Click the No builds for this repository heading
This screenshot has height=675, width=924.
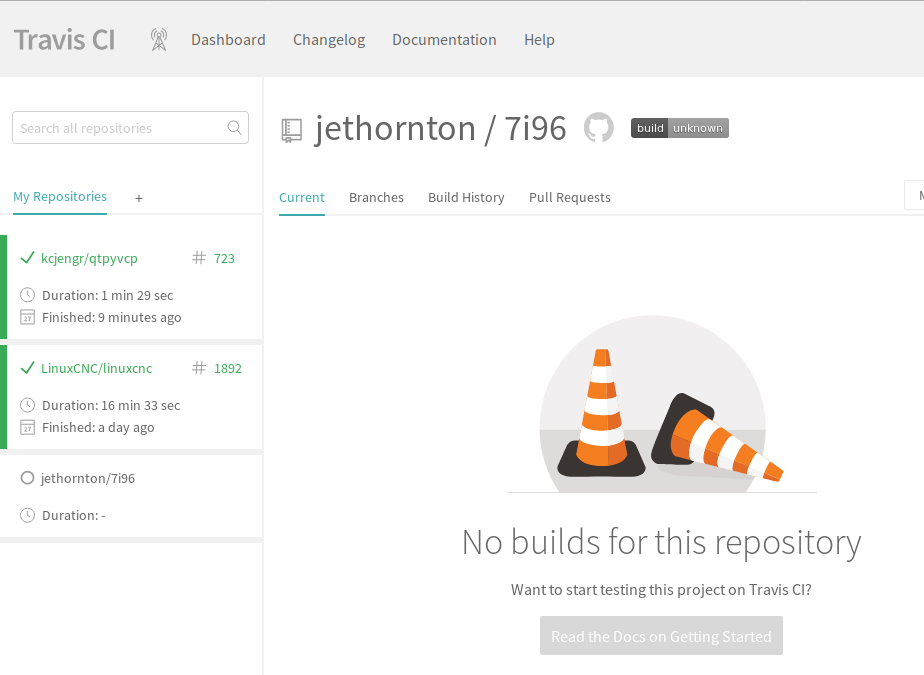click(661, 542)
